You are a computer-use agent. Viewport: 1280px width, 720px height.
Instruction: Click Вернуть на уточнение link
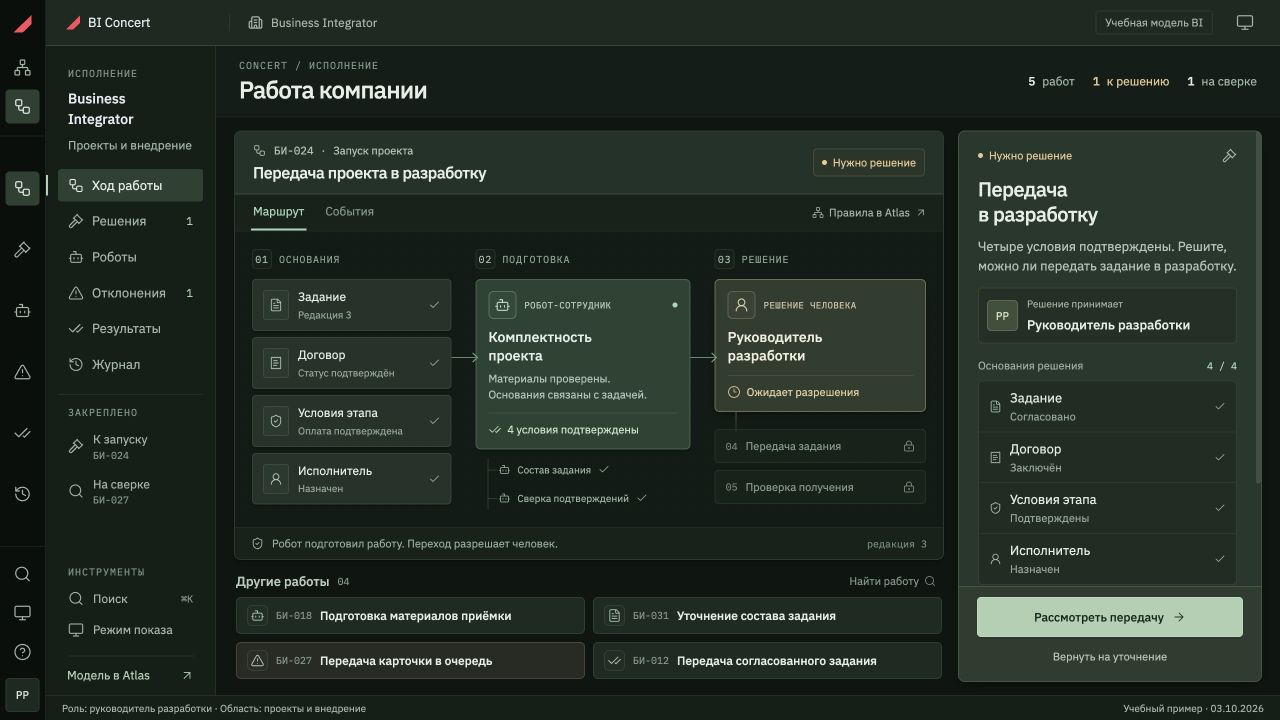[x=1110, y=657]
